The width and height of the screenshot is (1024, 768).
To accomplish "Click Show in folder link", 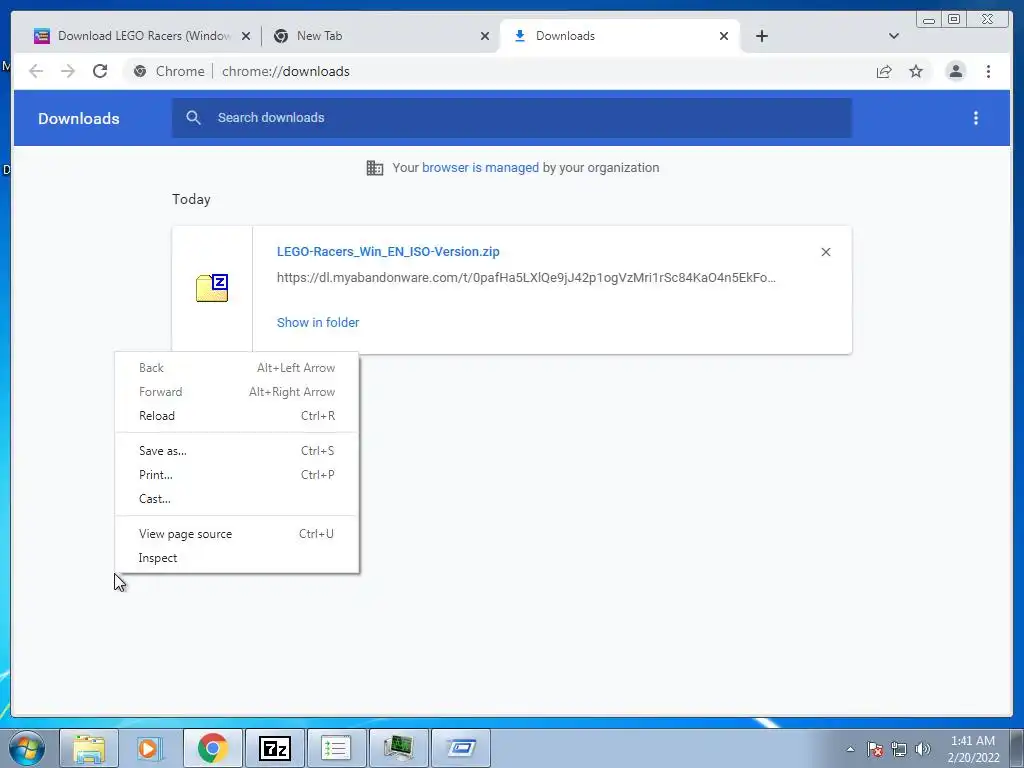I will (318, 322).
